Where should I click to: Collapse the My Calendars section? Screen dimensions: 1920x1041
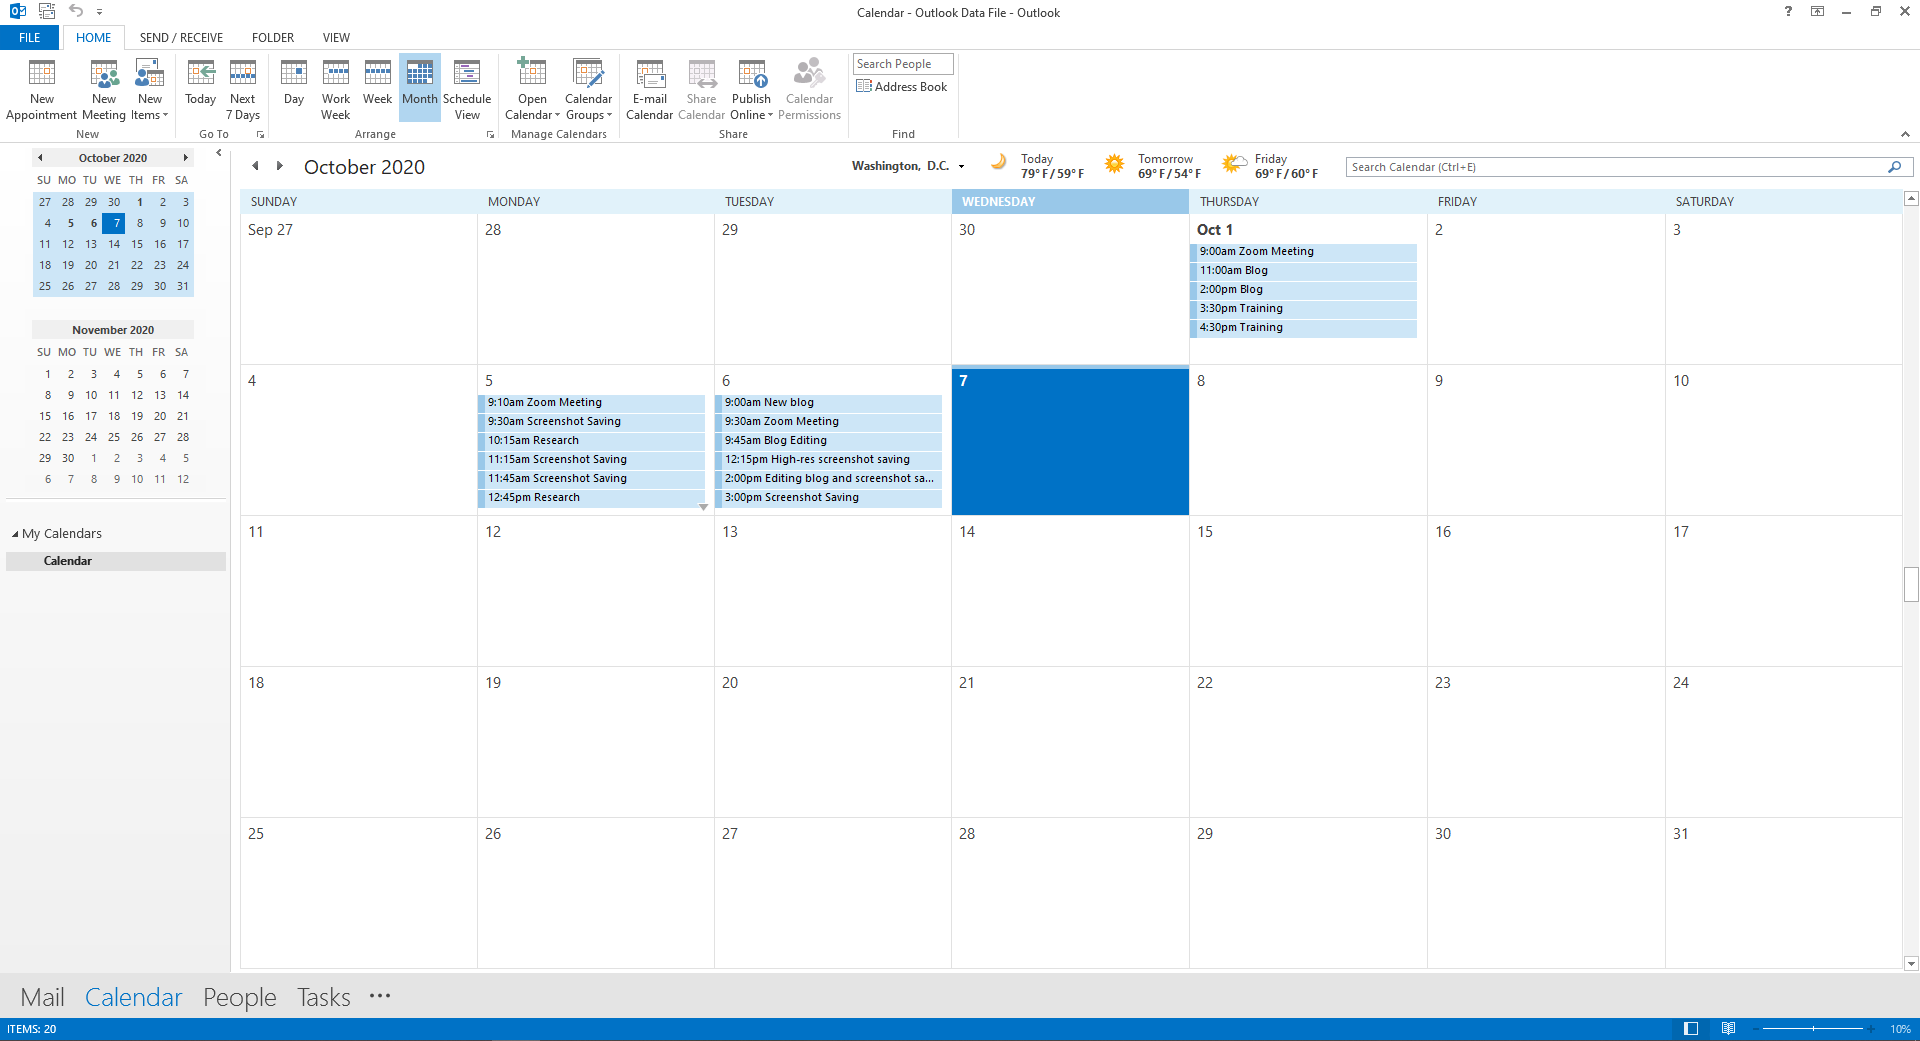pos(16,533)
